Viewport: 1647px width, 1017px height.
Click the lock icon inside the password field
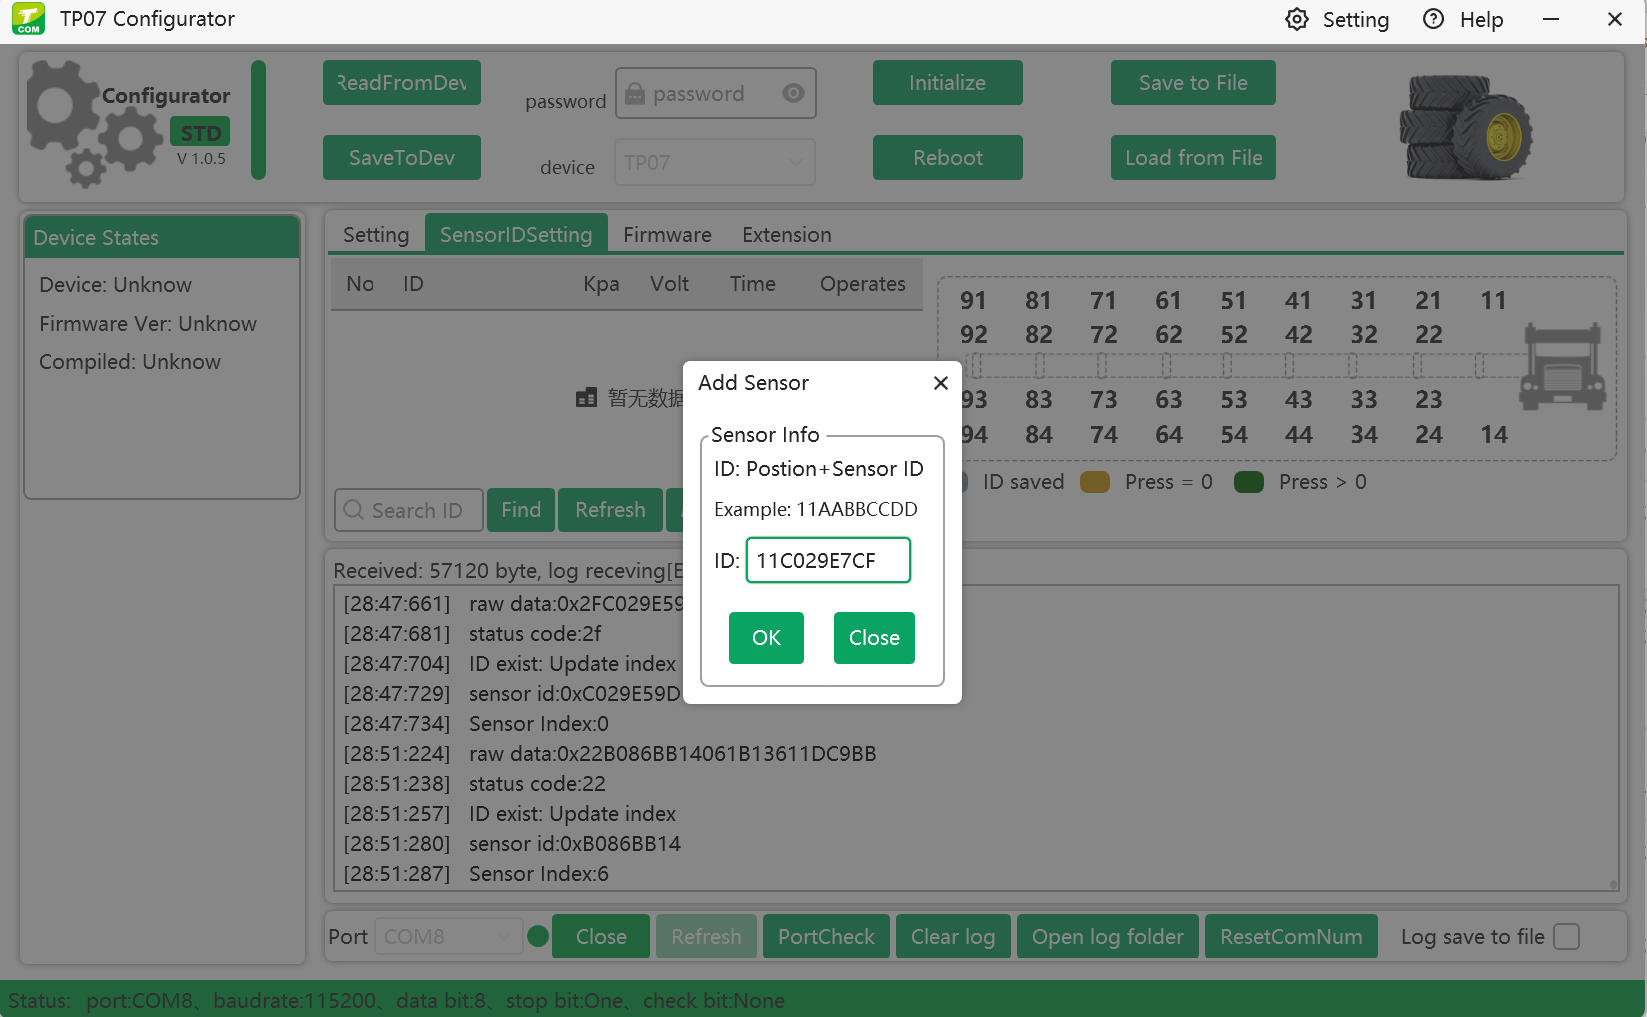635,93
